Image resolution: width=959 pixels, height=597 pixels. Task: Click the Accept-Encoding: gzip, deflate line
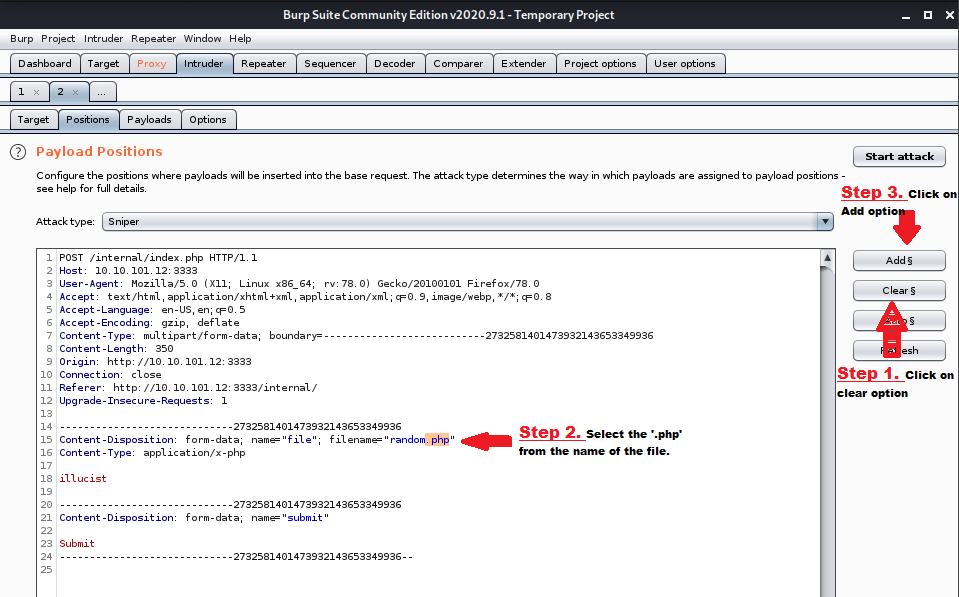click(x=149, y=322)
